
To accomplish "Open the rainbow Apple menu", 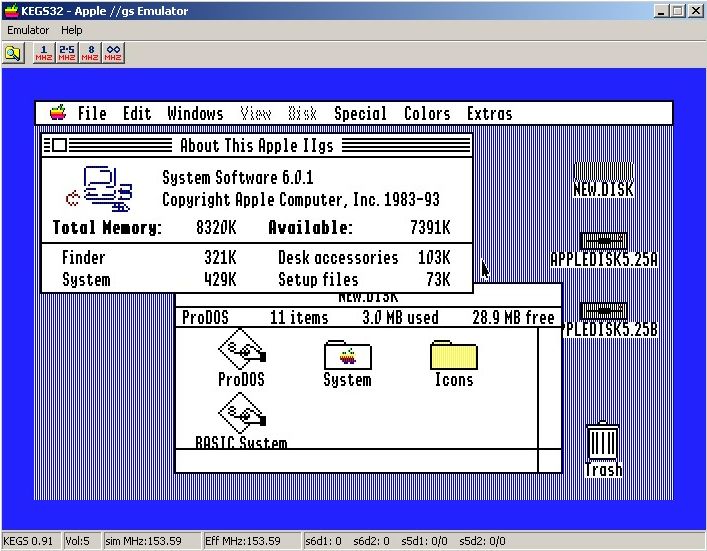I will tap(58, 112).
